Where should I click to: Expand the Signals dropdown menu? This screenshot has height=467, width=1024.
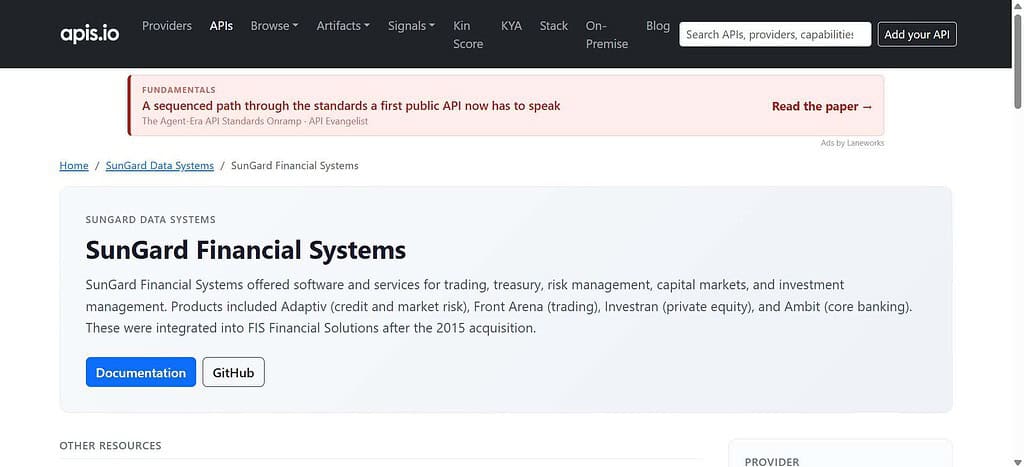coord(411,25)
